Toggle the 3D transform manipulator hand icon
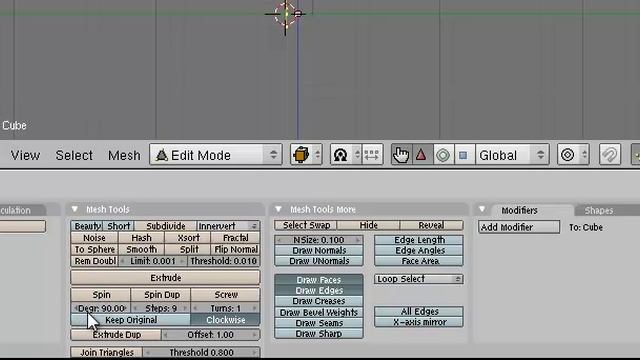The image size is (640, 360). tap(401, 155)
